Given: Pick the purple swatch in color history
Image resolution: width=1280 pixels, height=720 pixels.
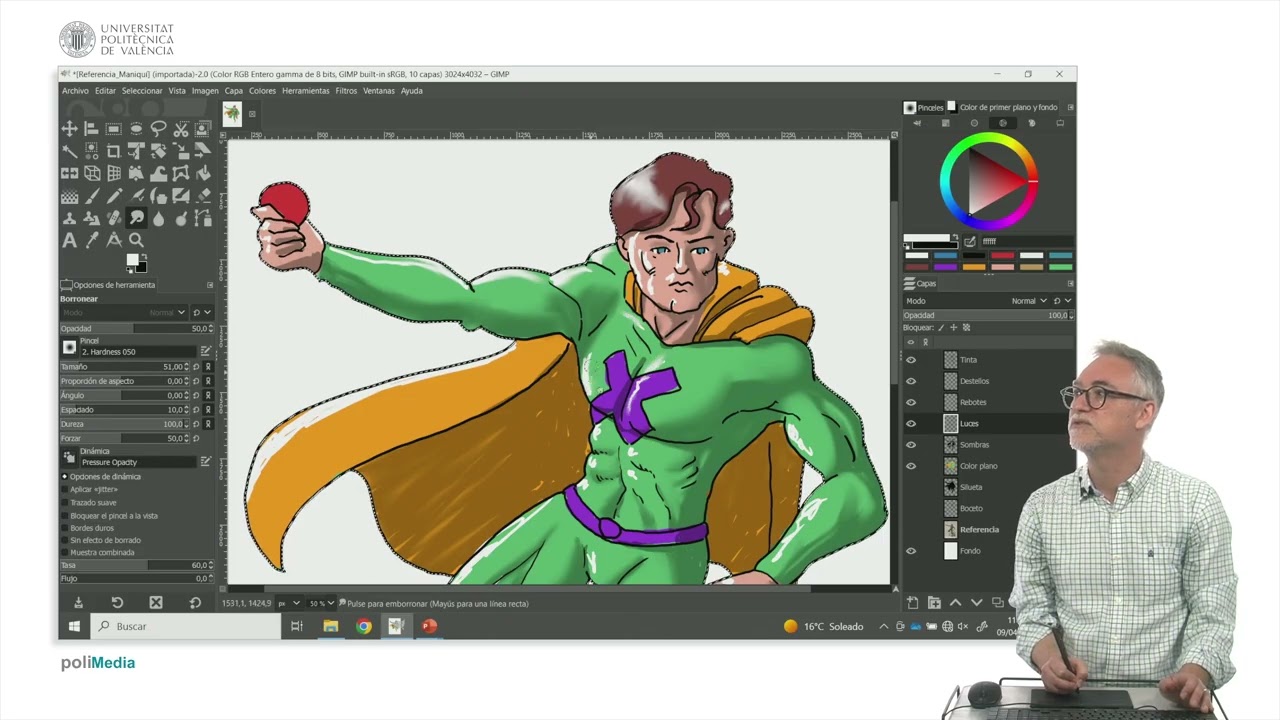Looking at the screenshot, I should 945,267.
